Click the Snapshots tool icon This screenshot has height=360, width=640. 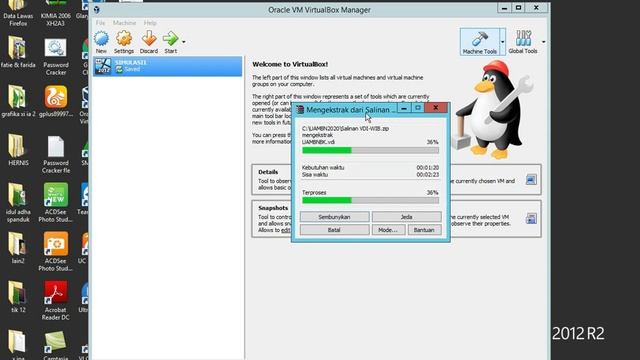click(531, 218)
